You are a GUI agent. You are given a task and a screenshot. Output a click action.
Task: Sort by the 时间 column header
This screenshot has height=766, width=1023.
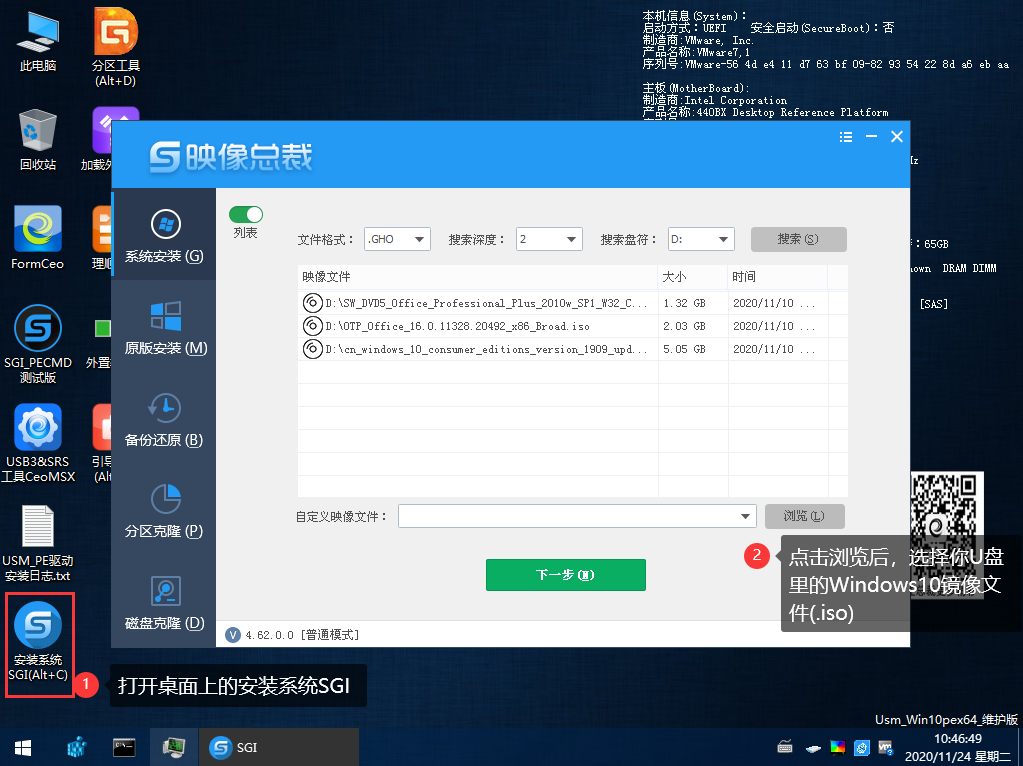point(778,277)
